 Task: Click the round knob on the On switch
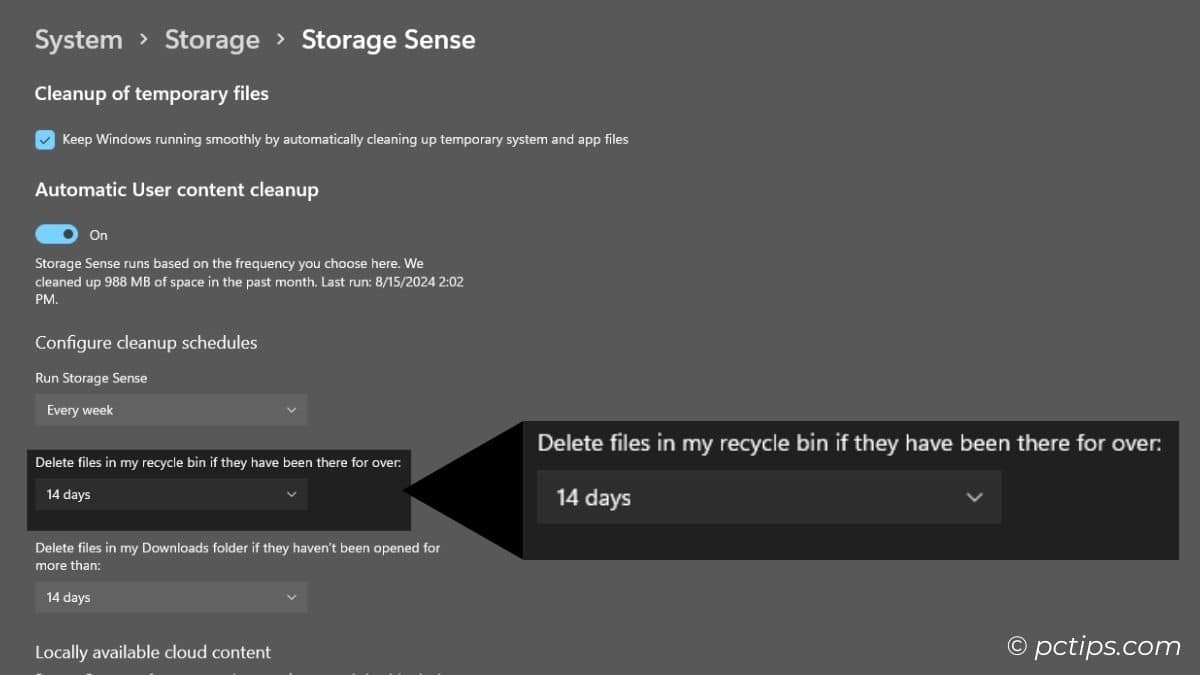click(66, 233)
